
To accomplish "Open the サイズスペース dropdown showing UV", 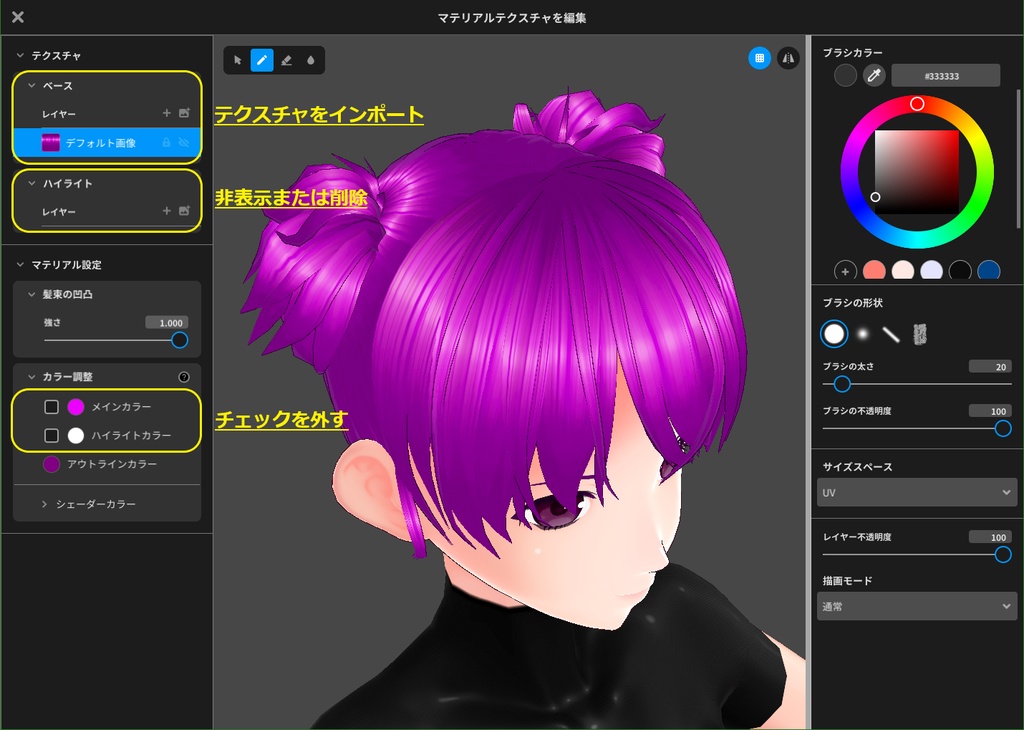I will (917, 492).
